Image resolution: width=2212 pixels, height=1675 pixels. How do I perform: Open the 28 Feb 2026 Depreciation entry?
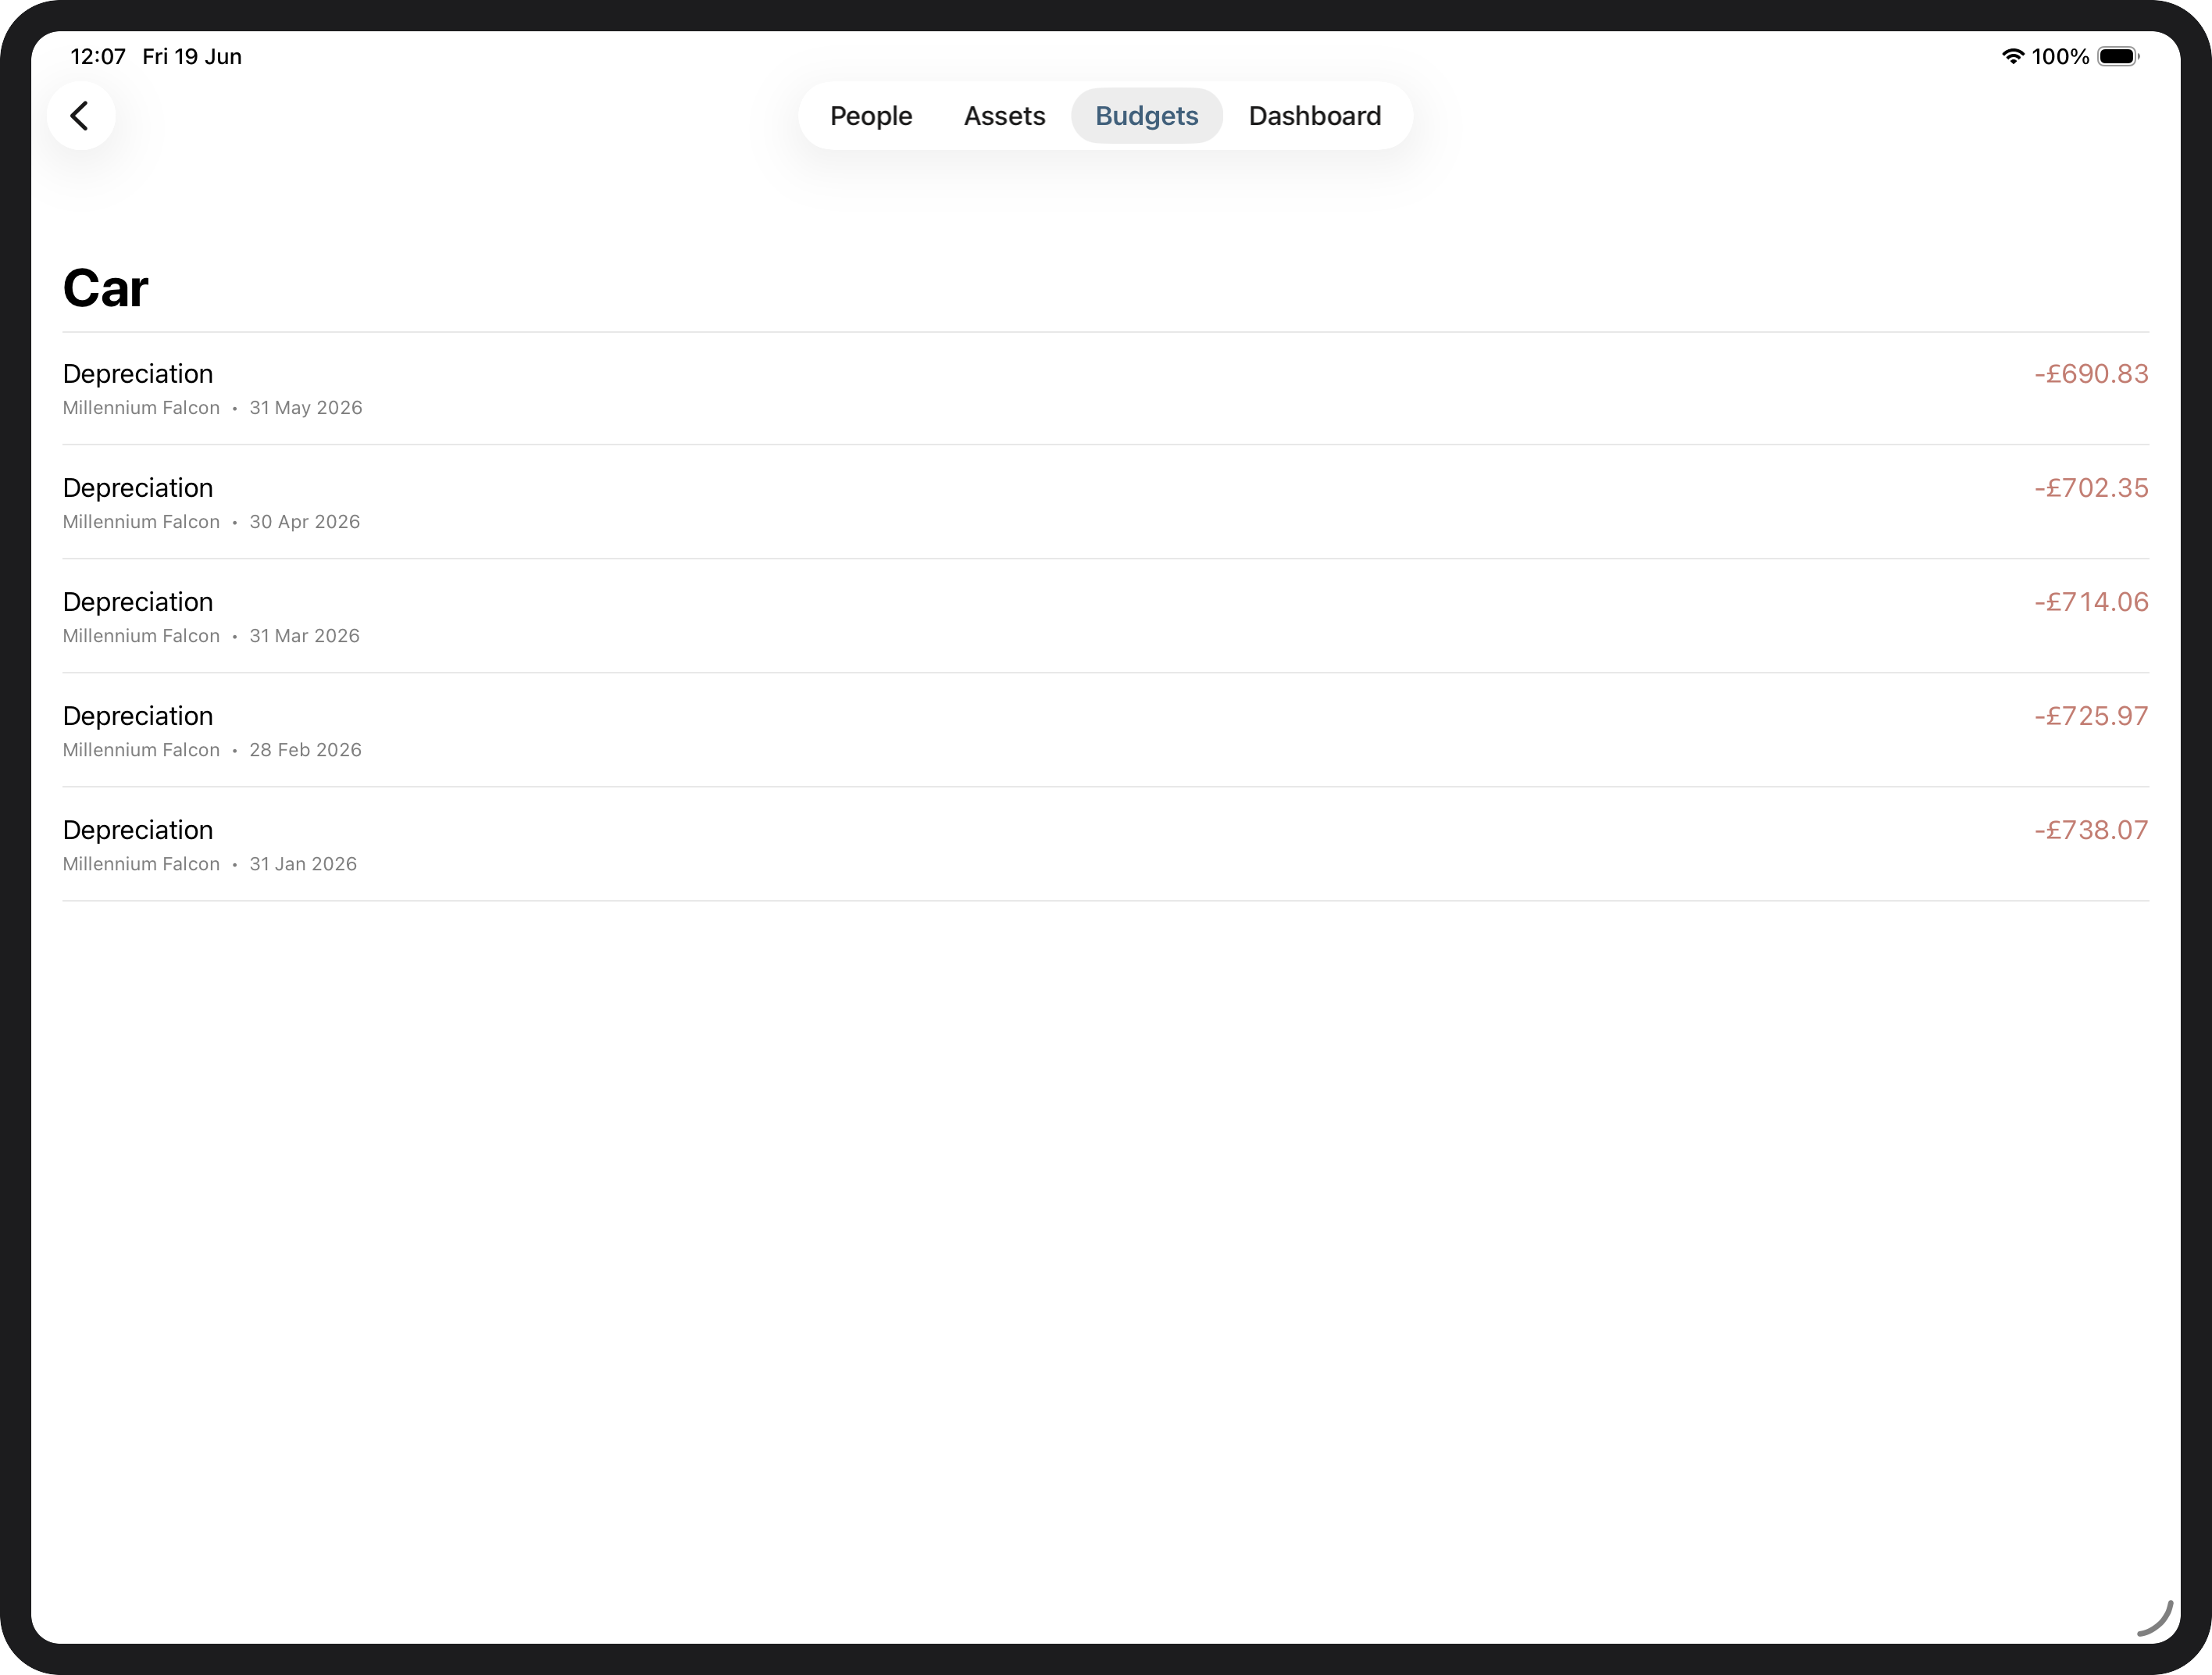pyautogui.click(x=1105, y=731)
